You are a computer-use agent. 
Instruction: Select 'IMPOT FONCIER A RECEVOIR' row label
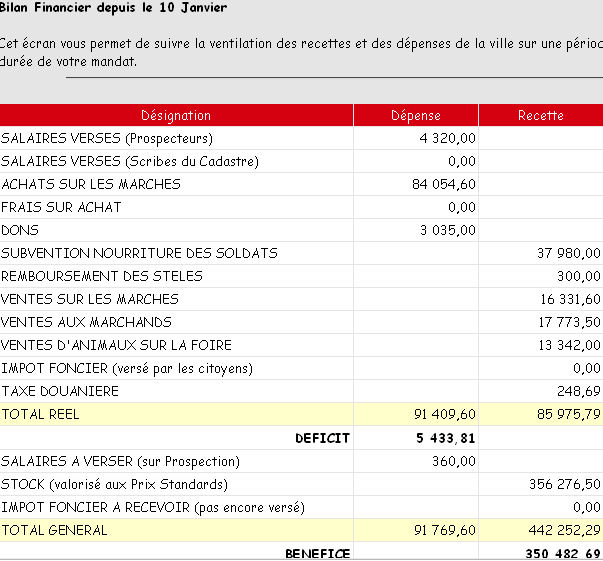pos(153,508)
